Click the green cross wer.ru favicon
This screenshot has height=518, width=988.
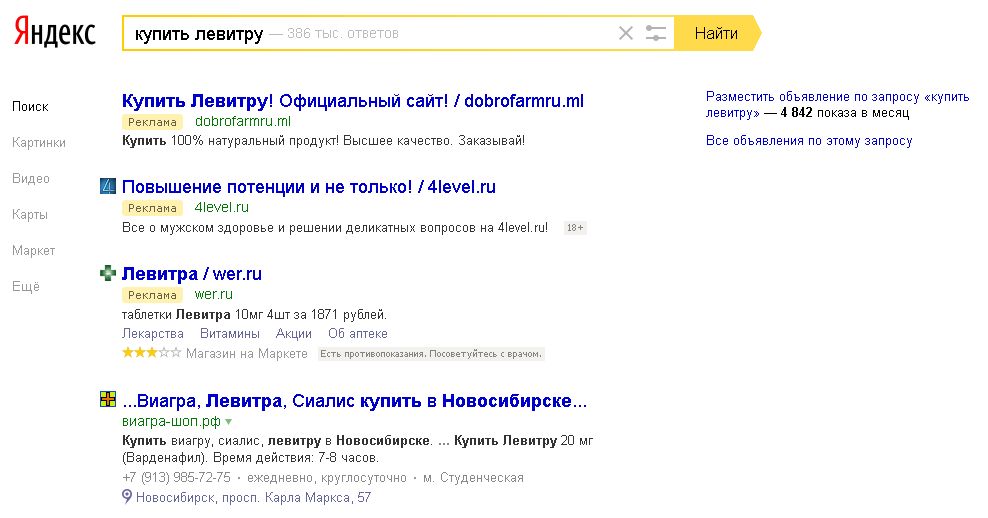click(109, 273)
